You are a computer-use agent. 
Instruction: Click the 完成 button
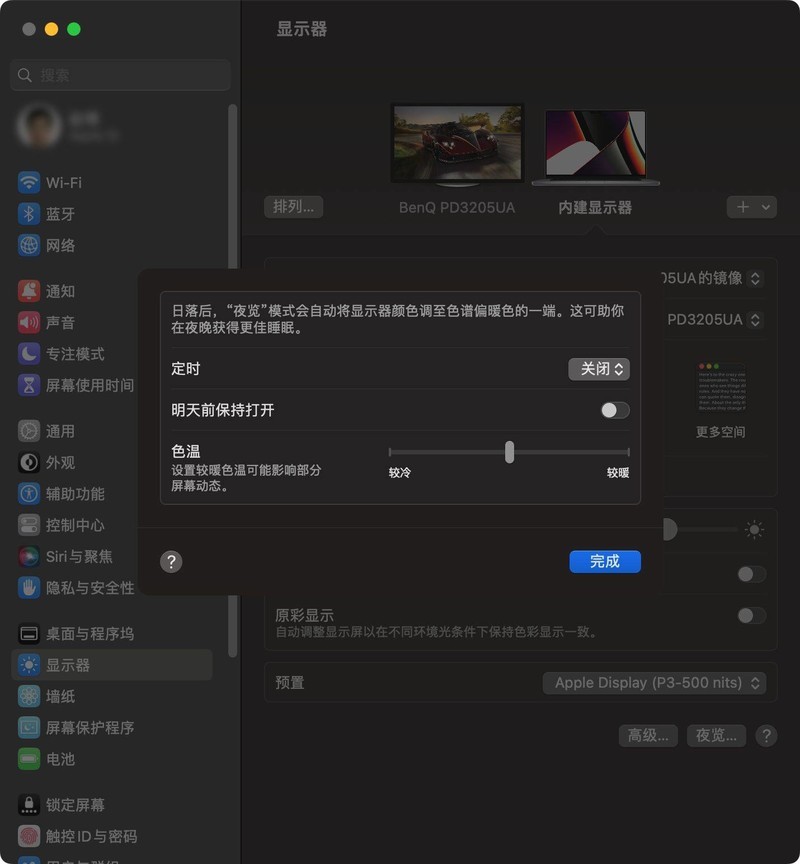click(604, 561)
